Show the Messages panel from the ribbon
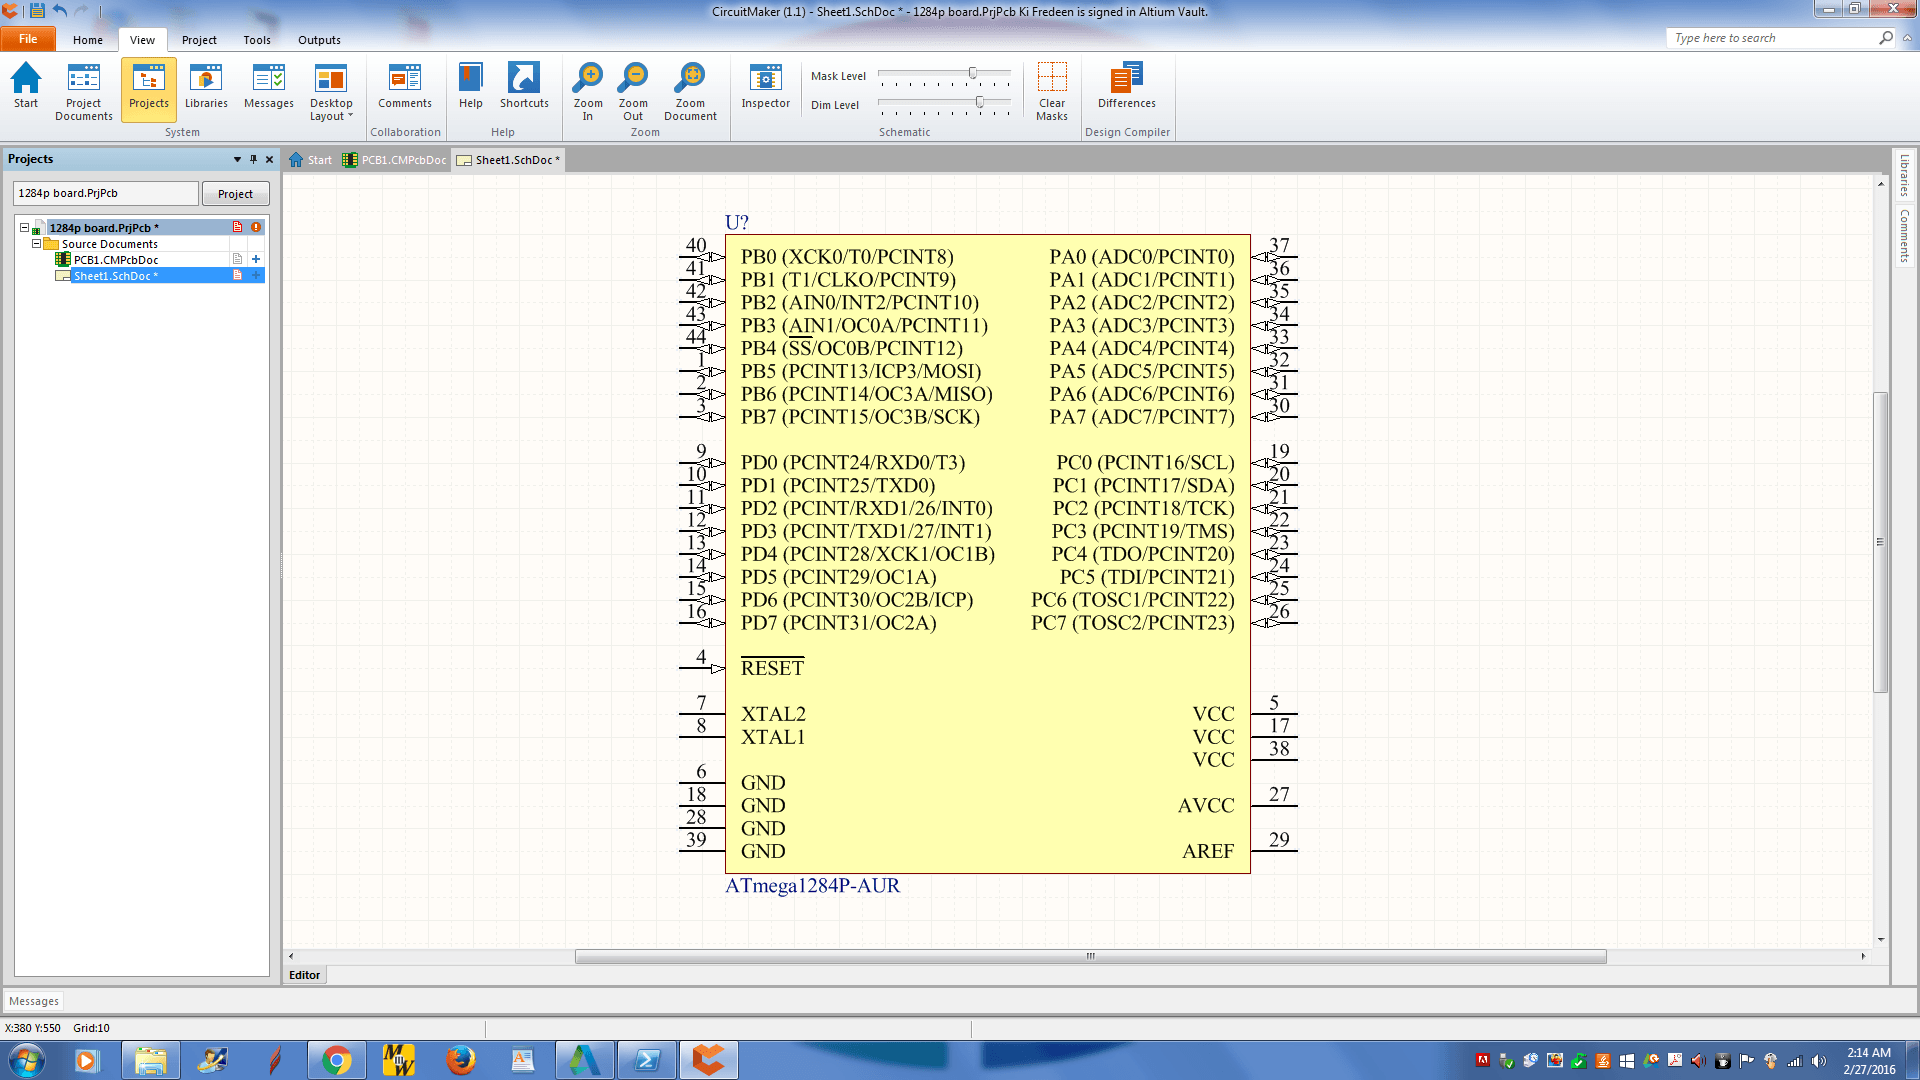The width and height of the screenshot is (1920, 1080). [x=269, y=86]
